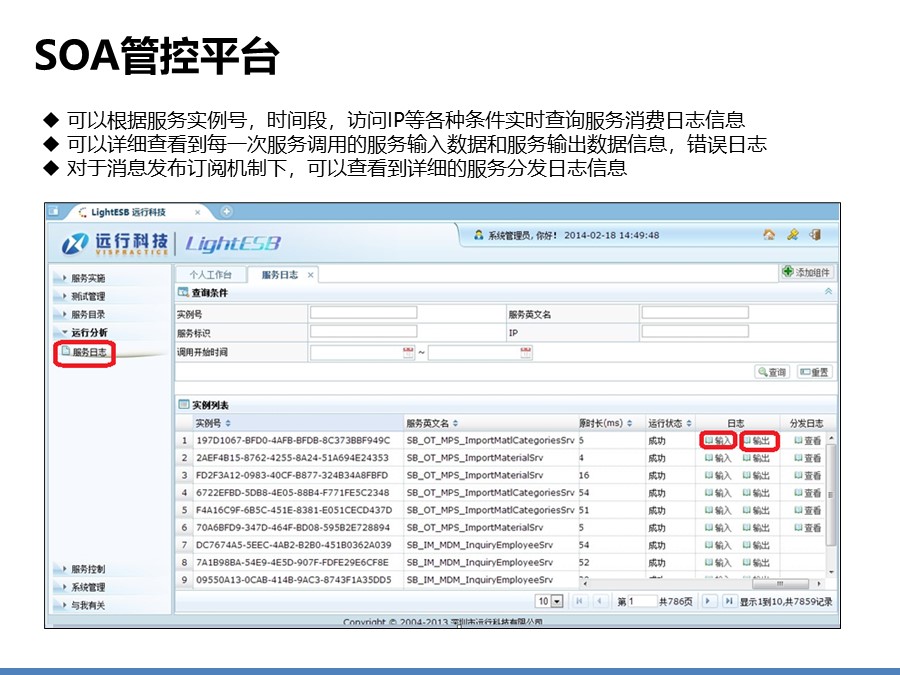Screen dimensions: 900x675
Task: Collapse 运行分析 sidebar section
Action: 89,332
